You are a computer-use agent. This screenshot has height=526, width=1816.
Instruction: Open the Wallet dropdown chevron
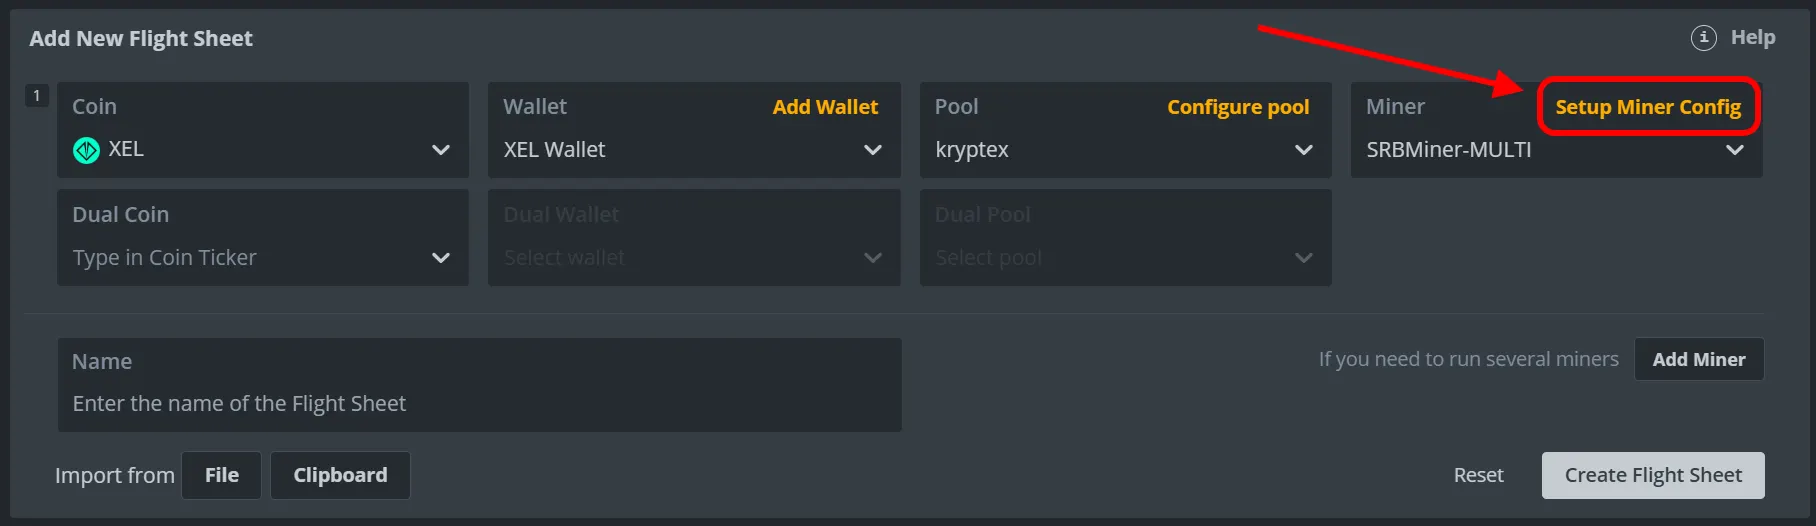coord(872,150)
